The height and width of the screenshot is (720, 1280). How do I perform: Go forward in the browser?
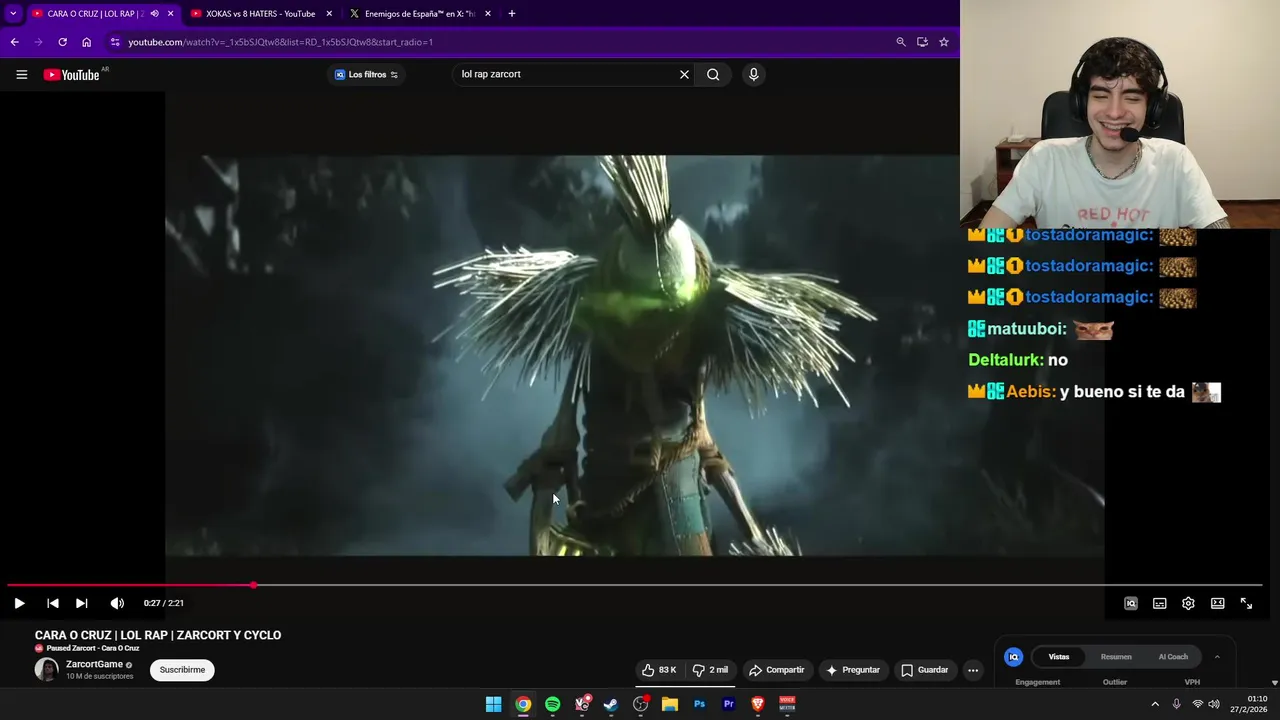point(38,42)
